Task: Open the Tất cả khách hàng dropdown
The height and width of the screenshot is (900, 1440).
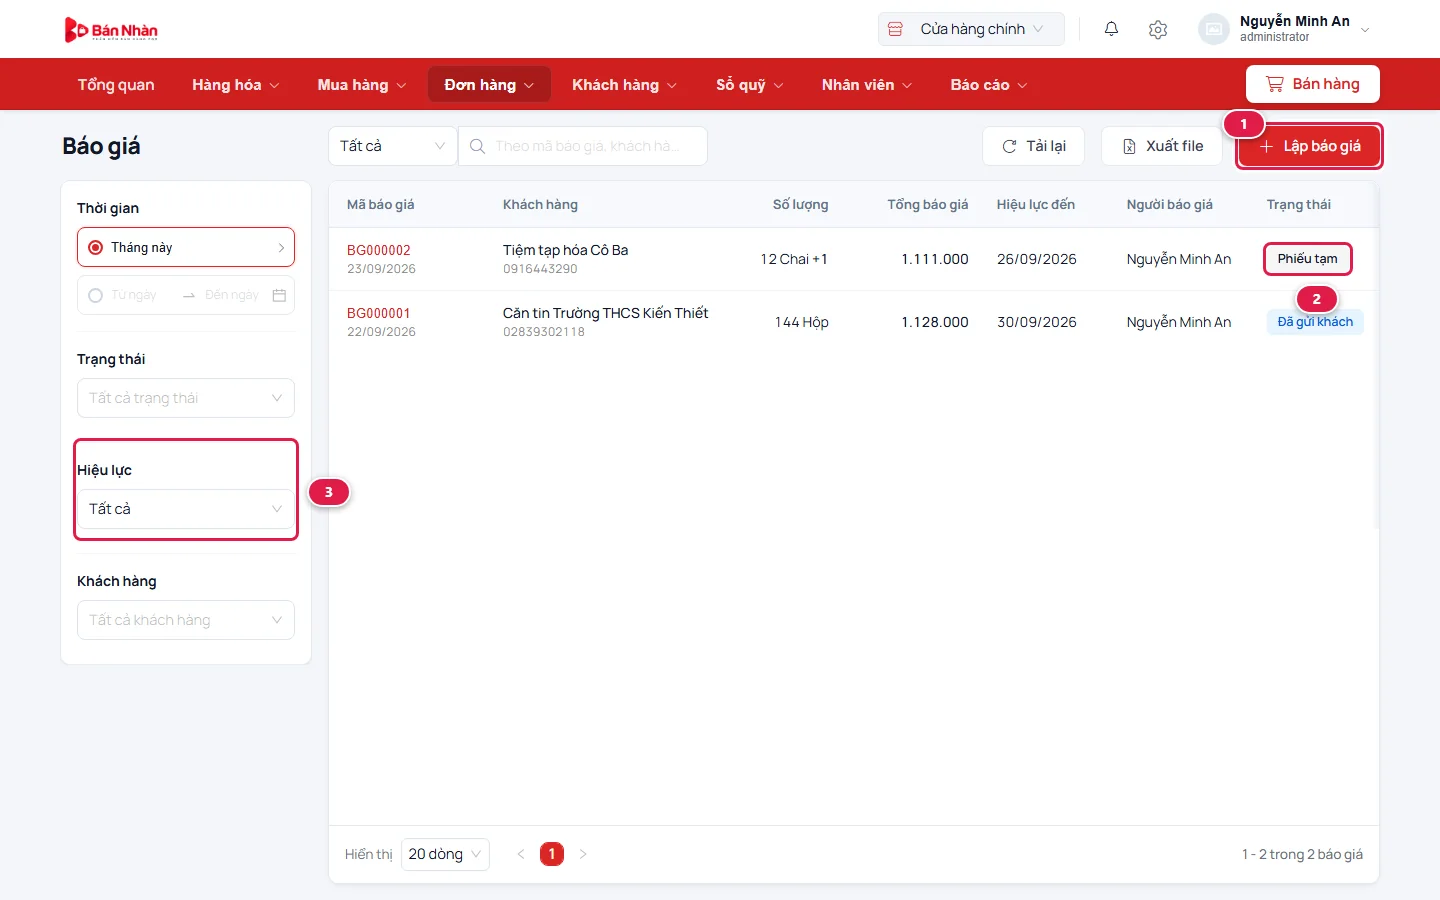Action: 186,620
